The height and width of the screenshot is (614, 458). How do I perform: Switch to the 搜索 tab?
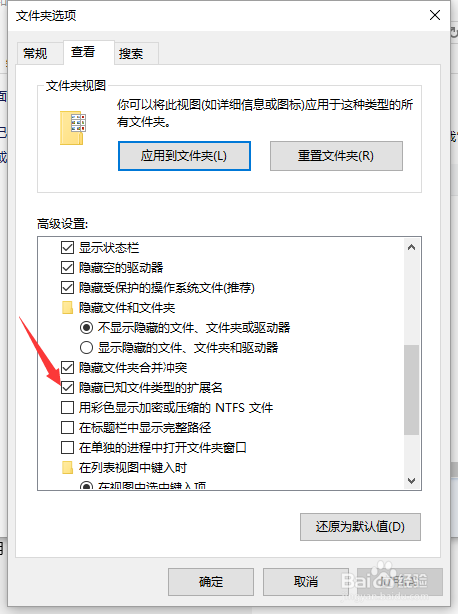pyautogui.click(x=131, y=53)
